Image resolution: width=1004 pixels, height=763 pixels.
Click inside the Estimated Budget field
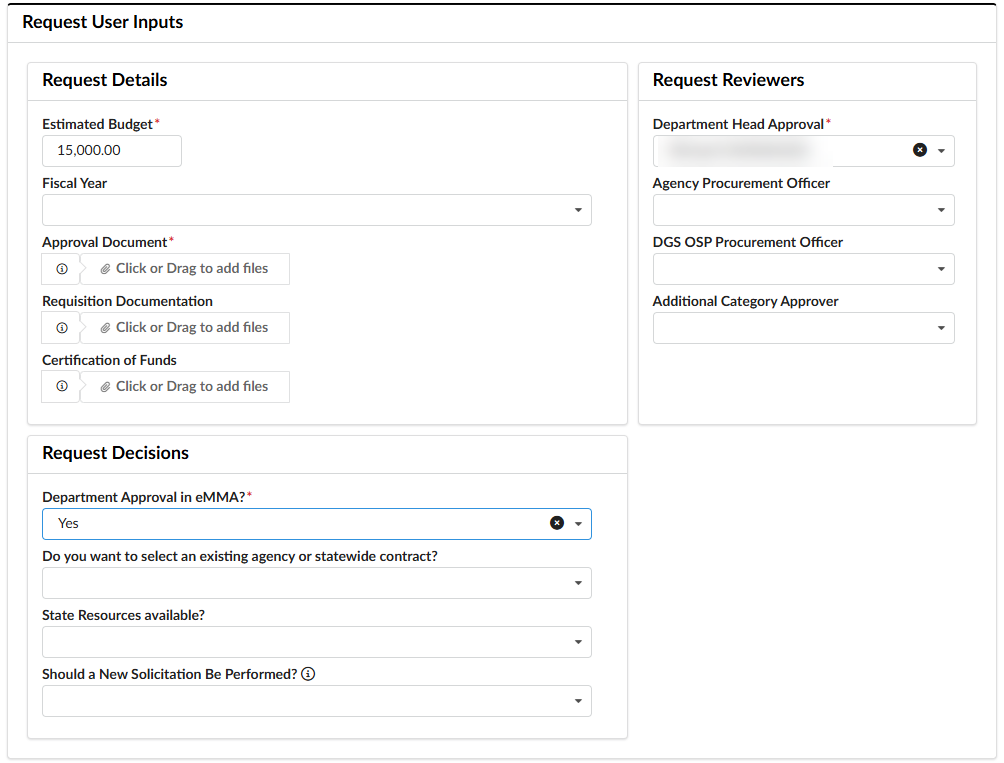click(x=111, y=151)
